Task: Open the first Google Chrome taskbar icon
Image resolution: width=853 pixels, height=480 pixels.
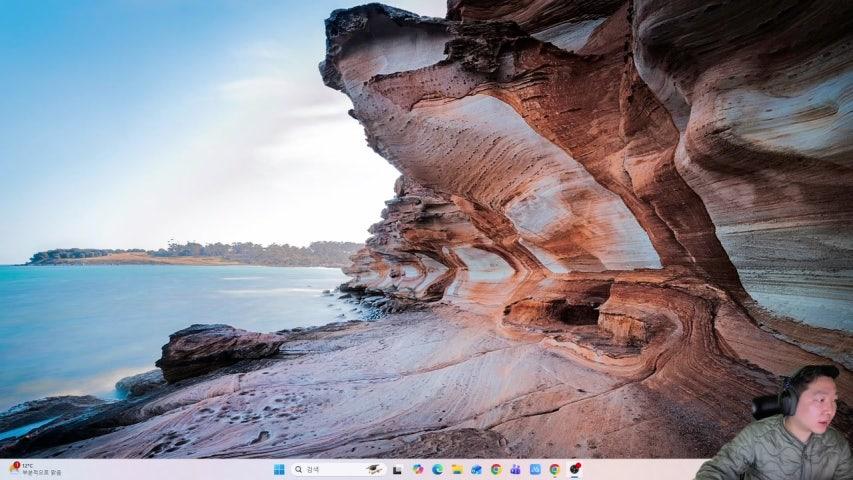Action: [496, 469]
